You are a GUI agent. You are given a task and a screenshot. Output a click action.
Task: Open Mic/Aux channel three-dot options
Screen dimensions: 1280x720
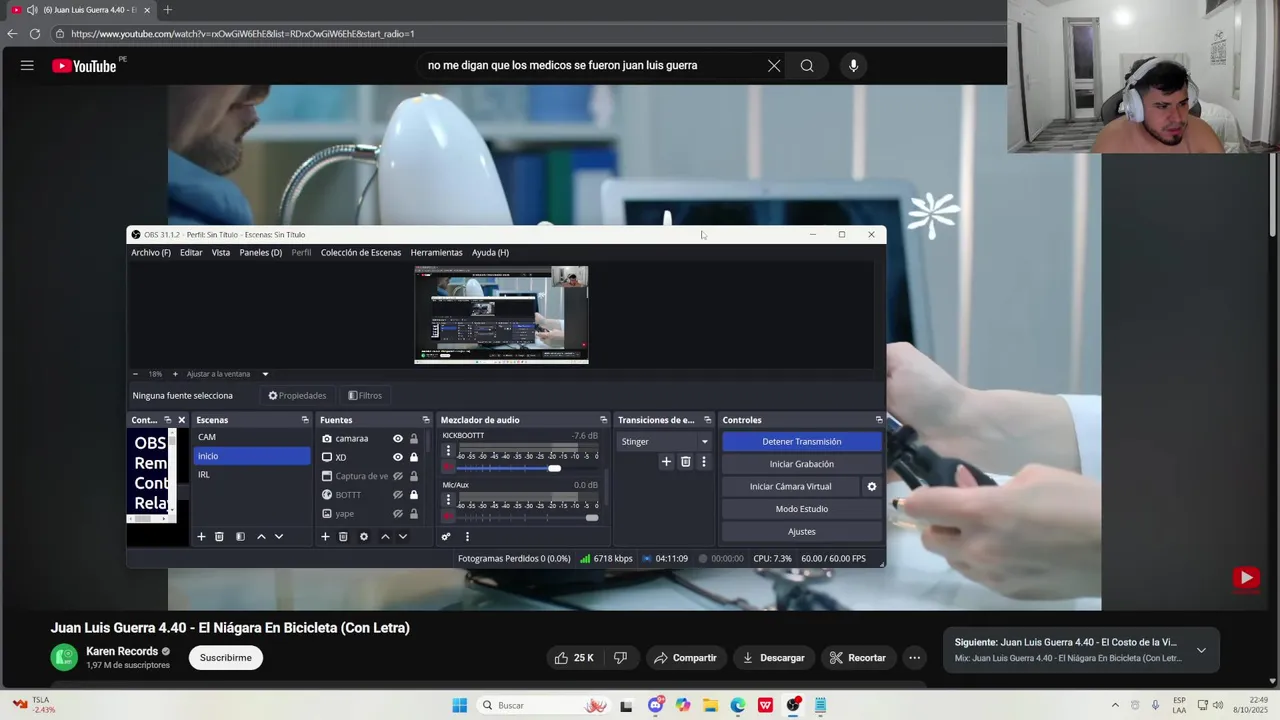tap(448, 500)
